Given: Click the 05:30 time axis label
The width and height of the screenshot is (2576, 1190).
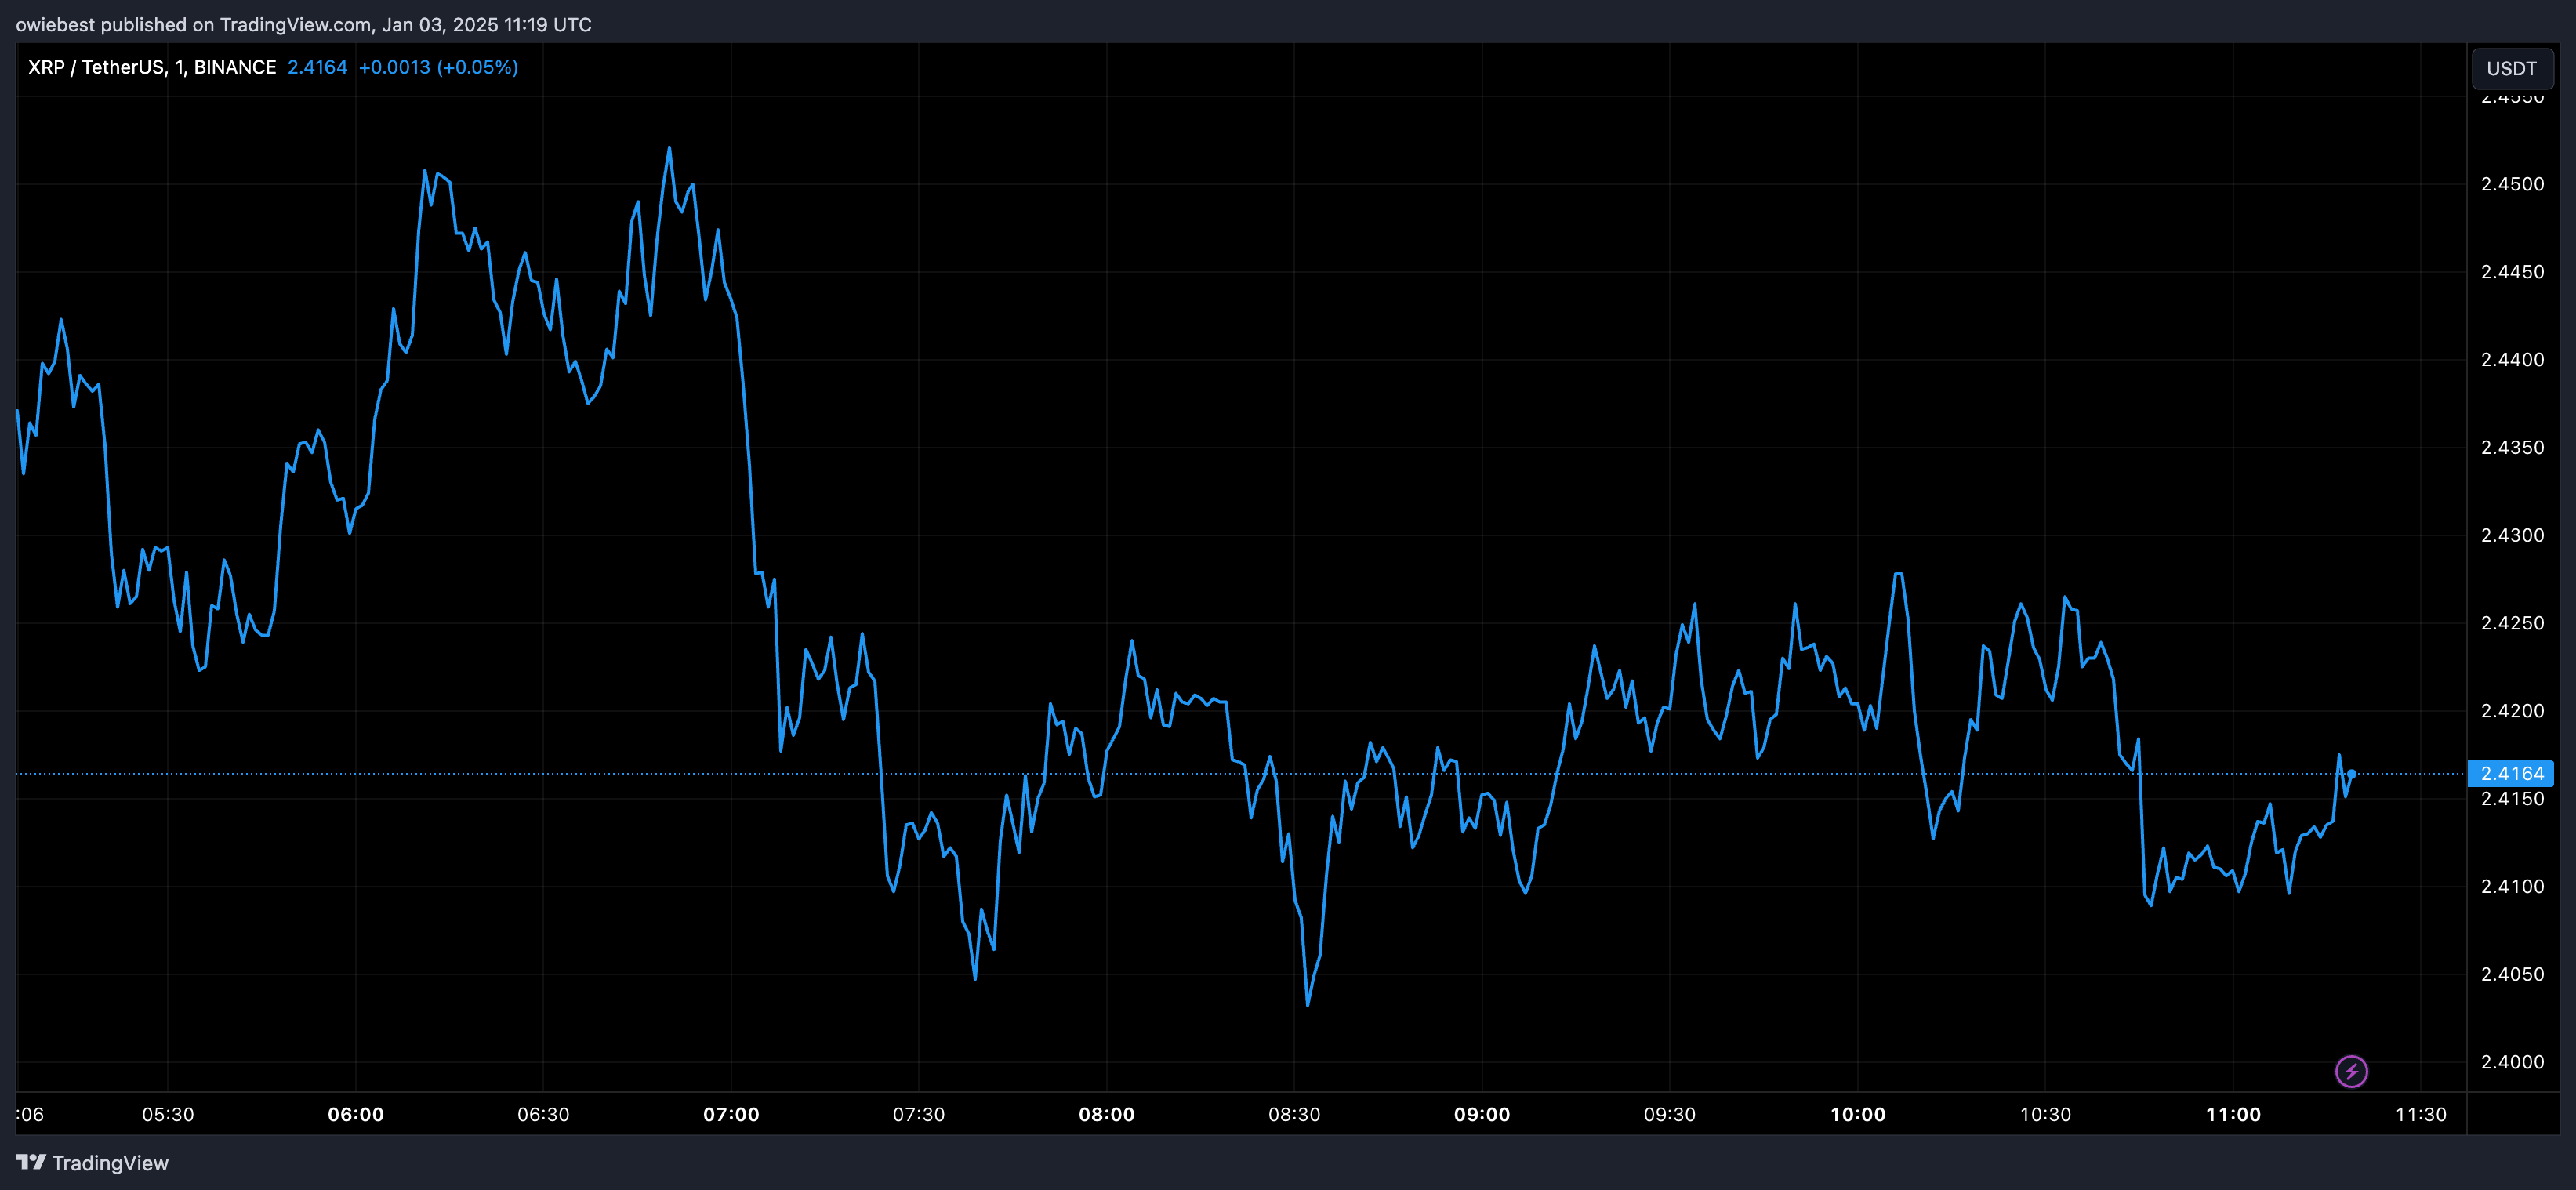Looking at the screenshot, I should tap(168, 1114).
